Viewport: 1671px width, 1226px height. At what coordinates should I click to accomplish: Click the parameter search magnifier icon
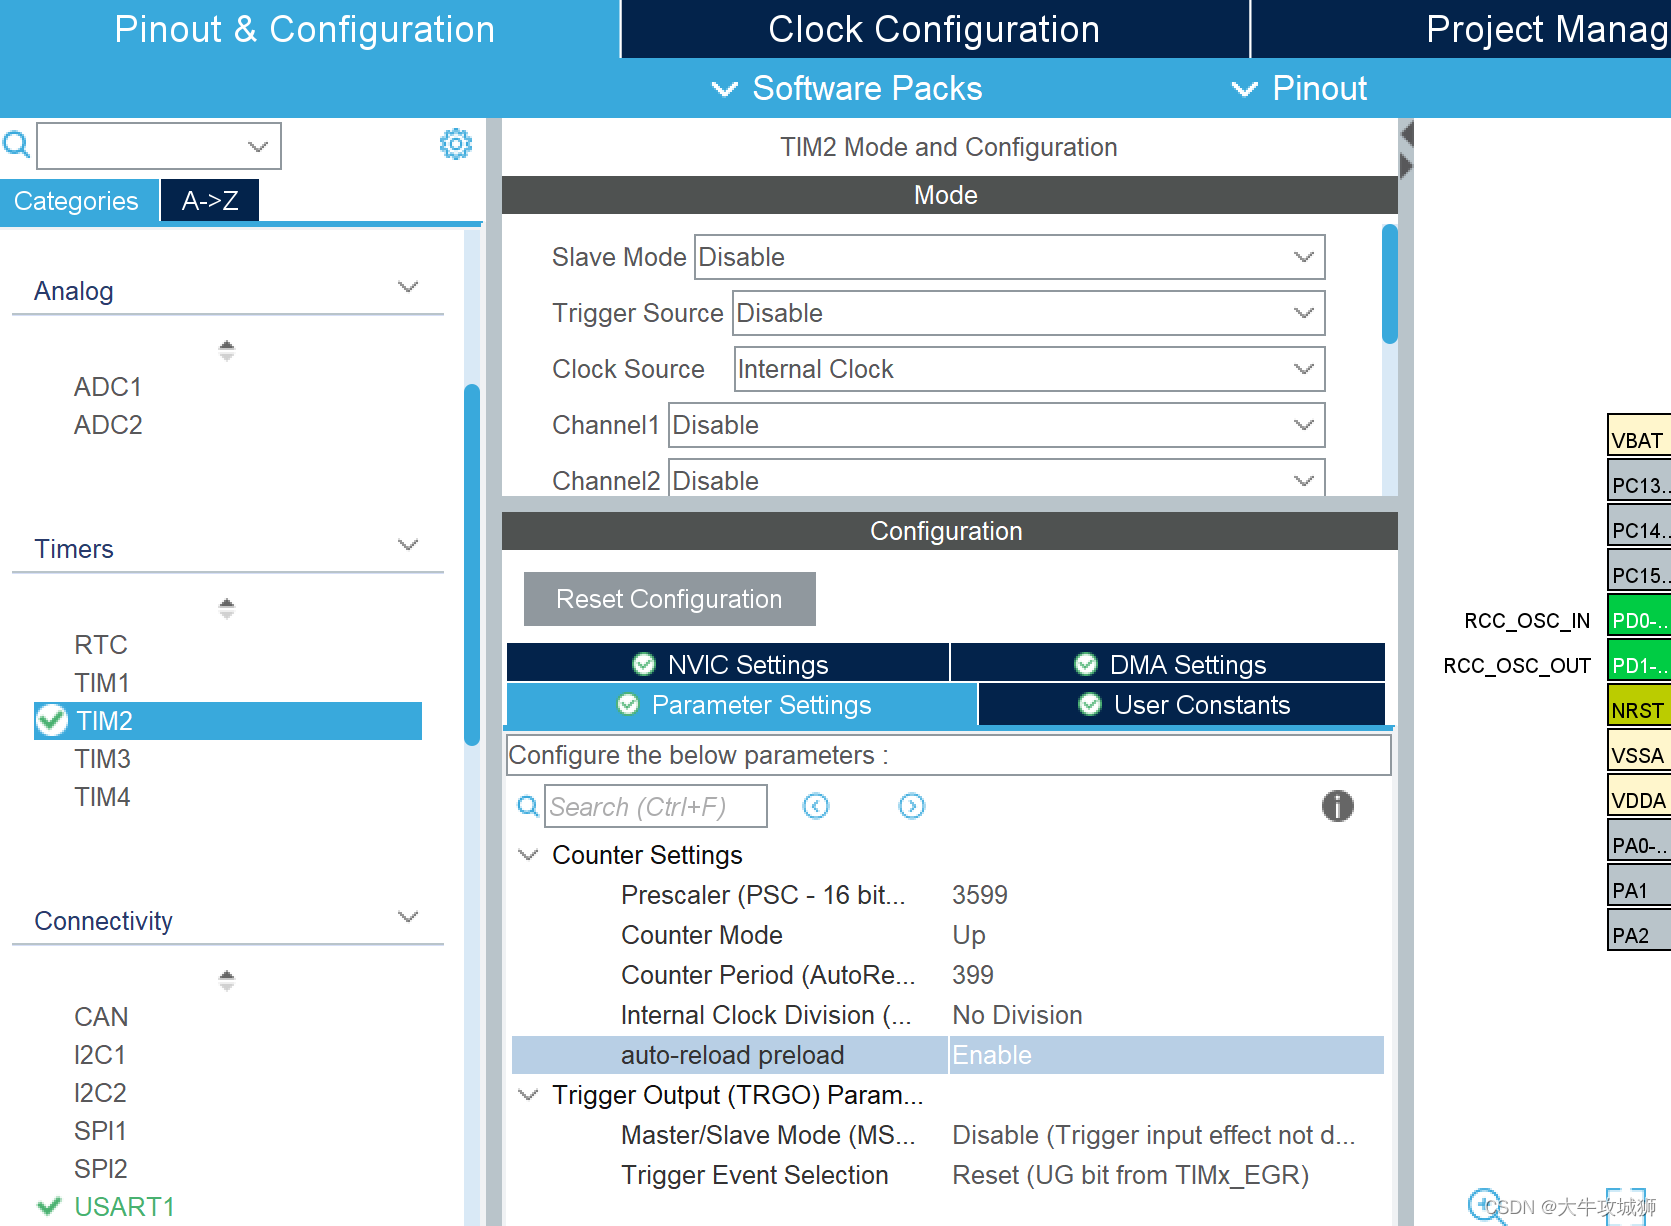(x=528, y=806)
